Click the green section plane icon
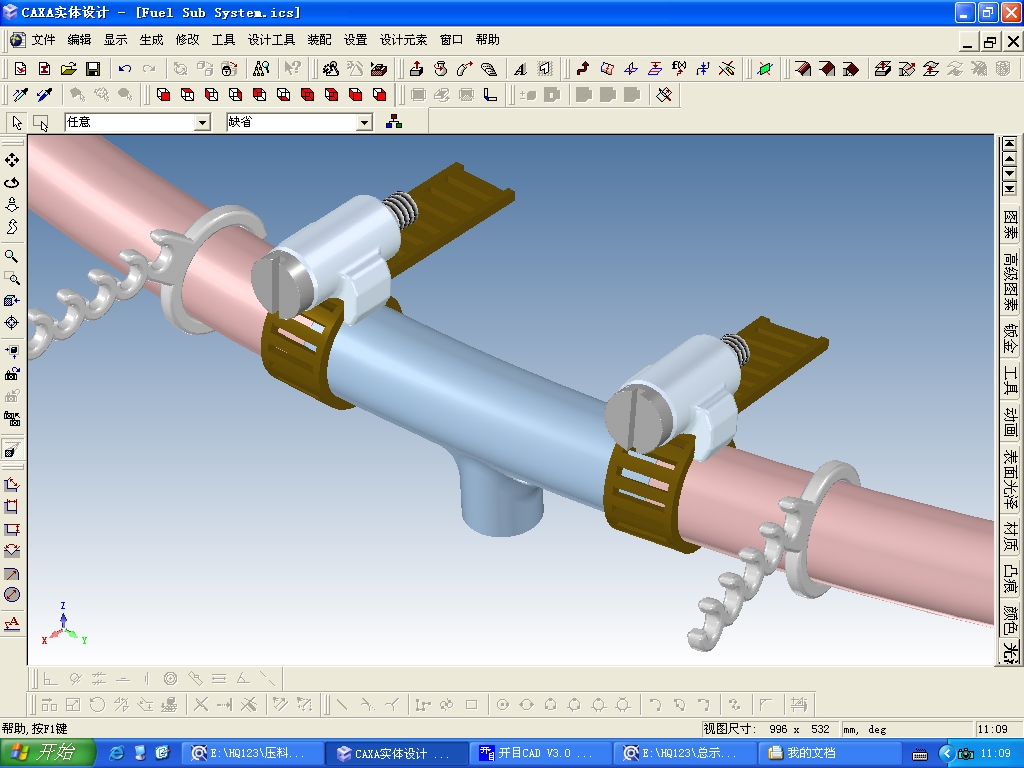The image size is (1024, 768). 765,69
